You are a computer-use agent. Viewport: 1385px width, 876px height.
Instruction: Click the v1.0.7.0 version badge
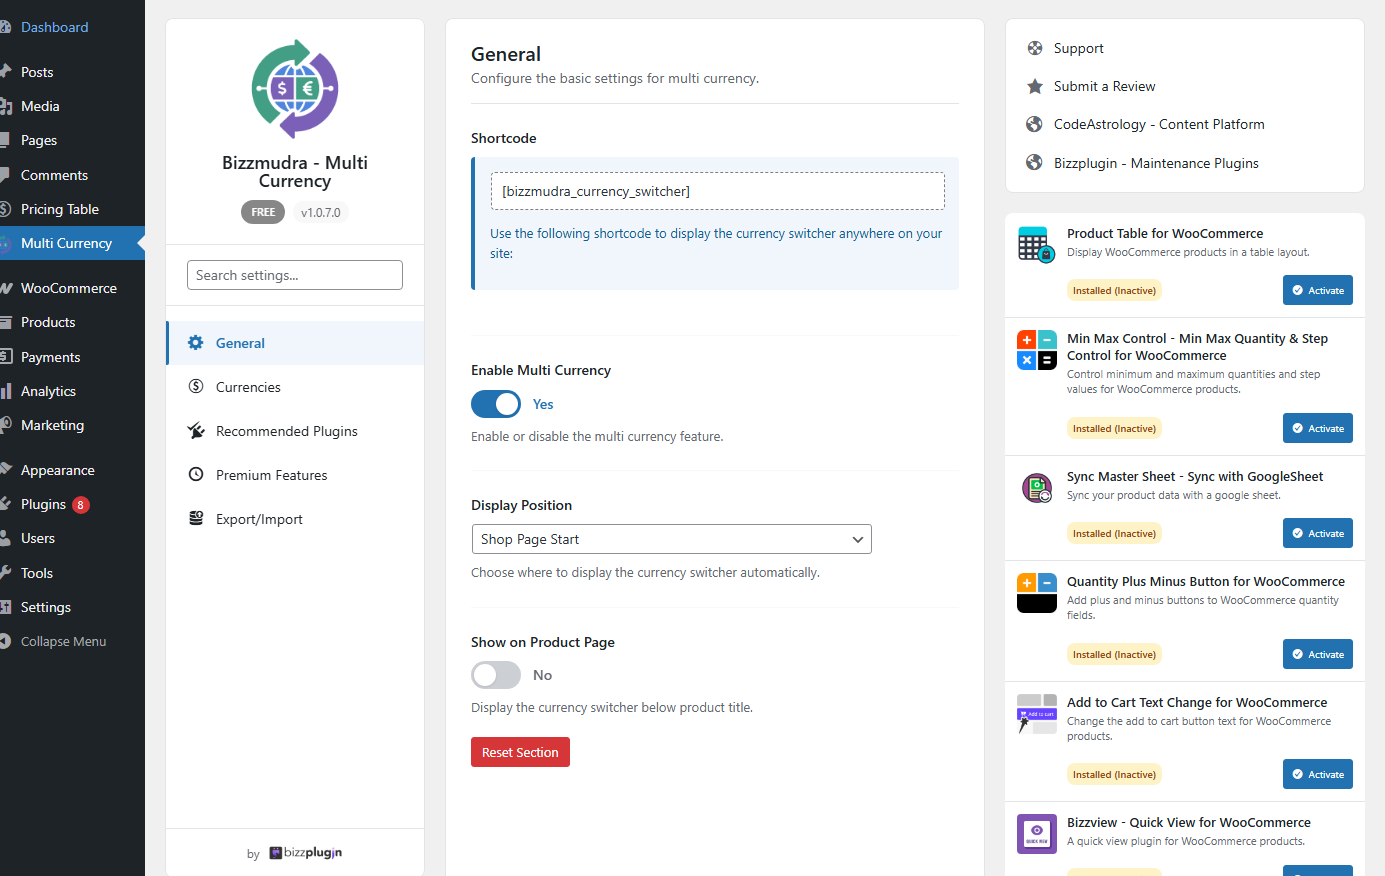click(321, 212)
